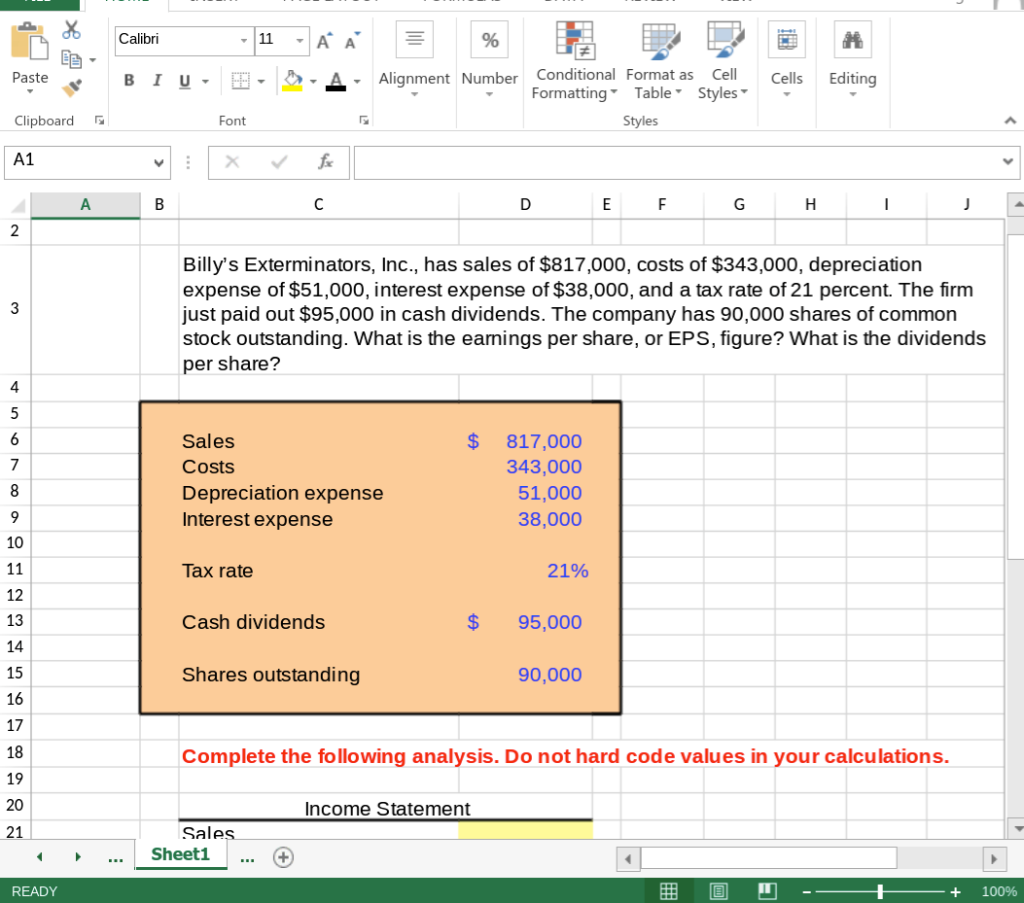The height and width of the screenshot is (903, 1024).
Task: Click the Format as Table icon
Action: click(659, 40)
